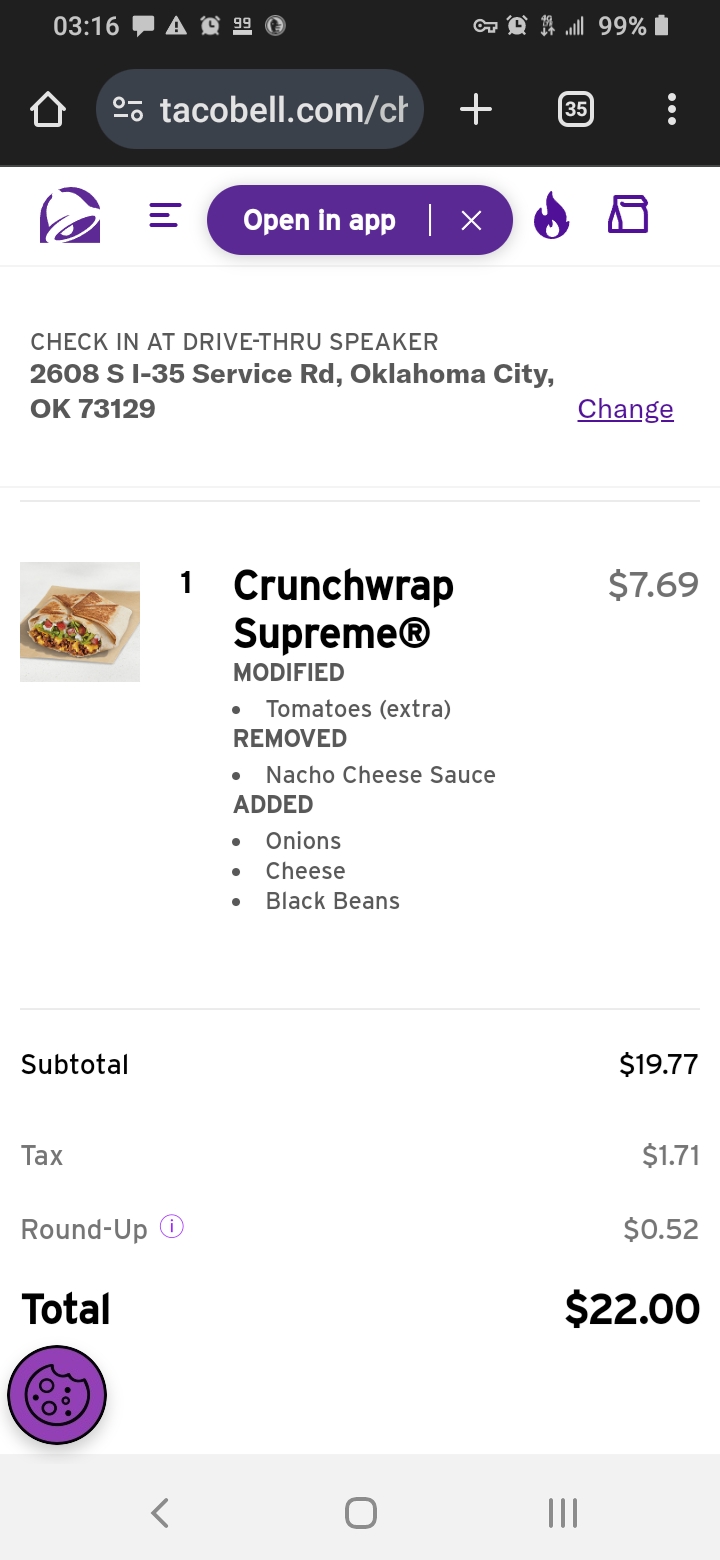720x1560 pixels.
Task: Go to browser home page
Action: point(48,110)
